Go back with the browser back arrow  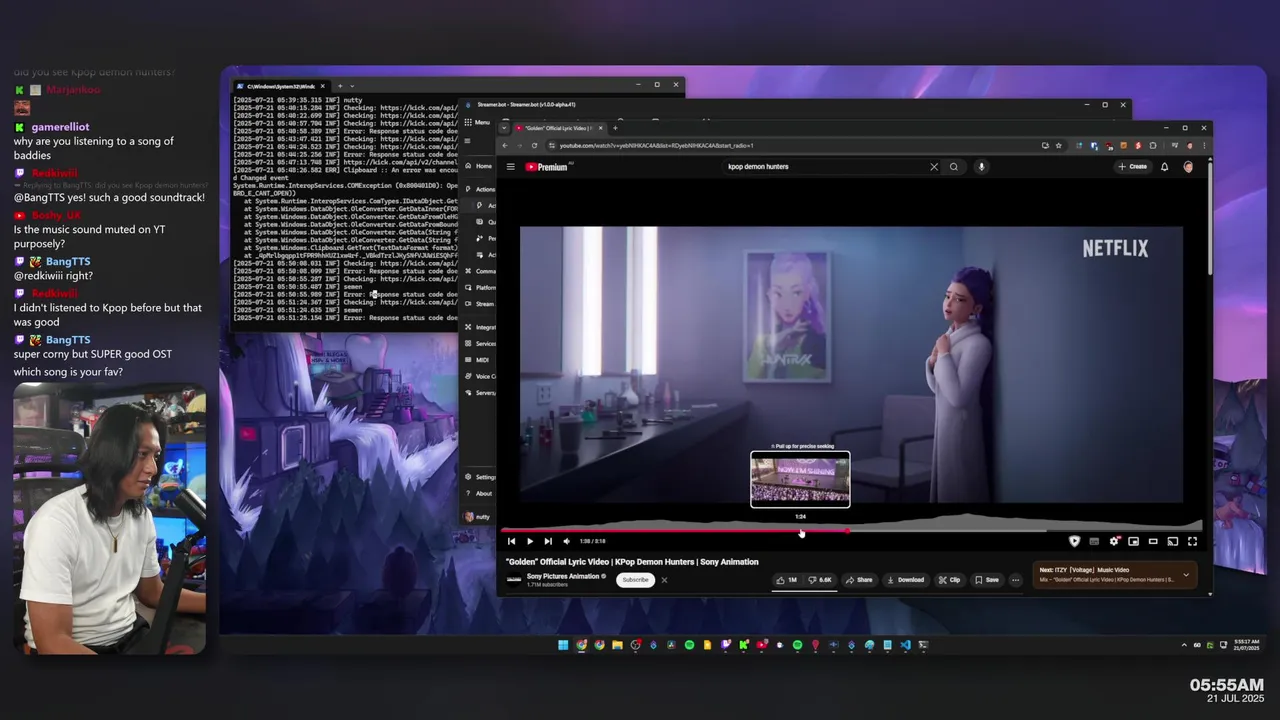coord(505,146)
